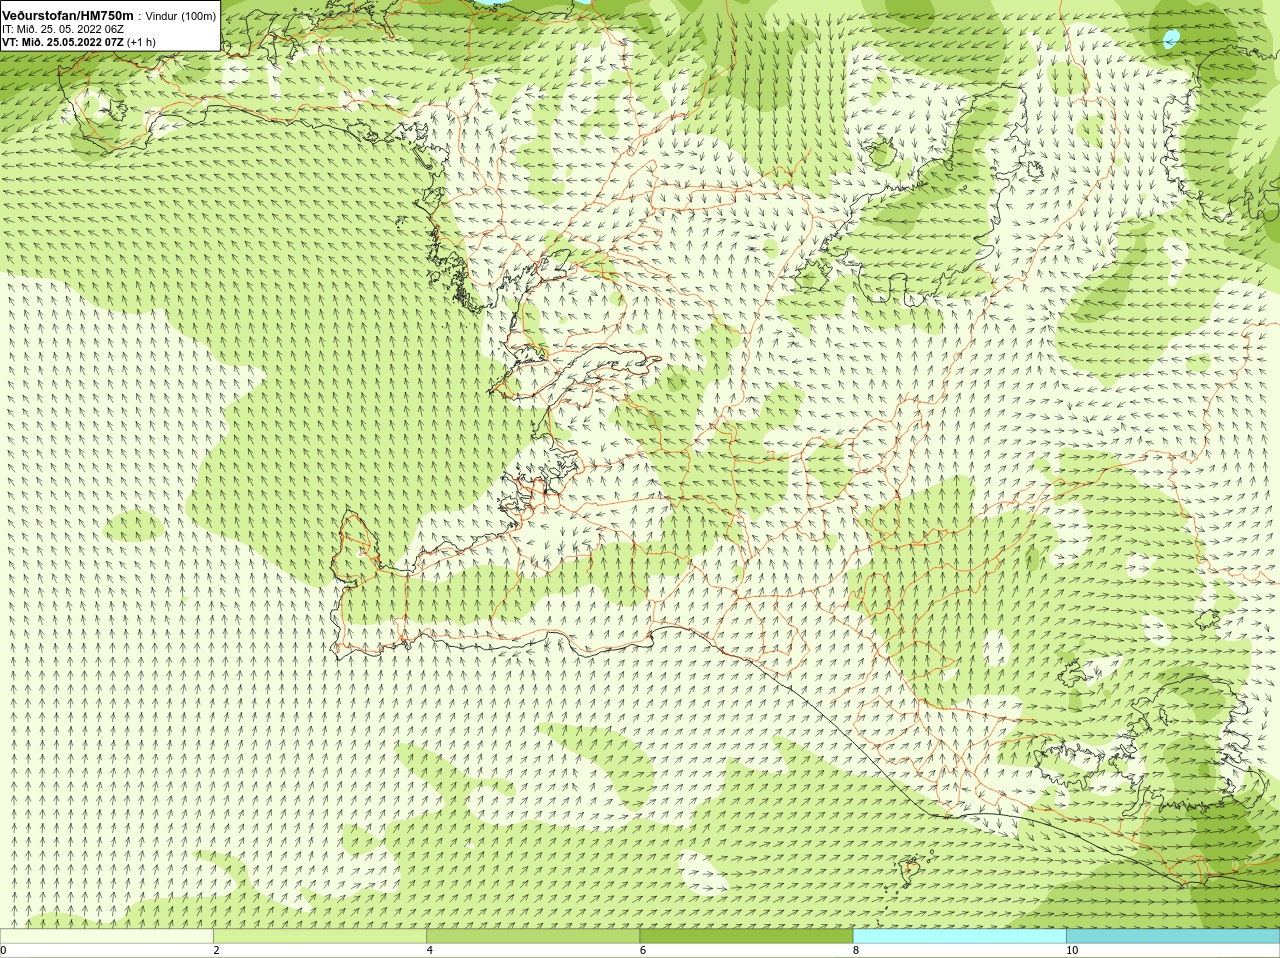Click the Veðurstofan/HM750m map title

68,16
